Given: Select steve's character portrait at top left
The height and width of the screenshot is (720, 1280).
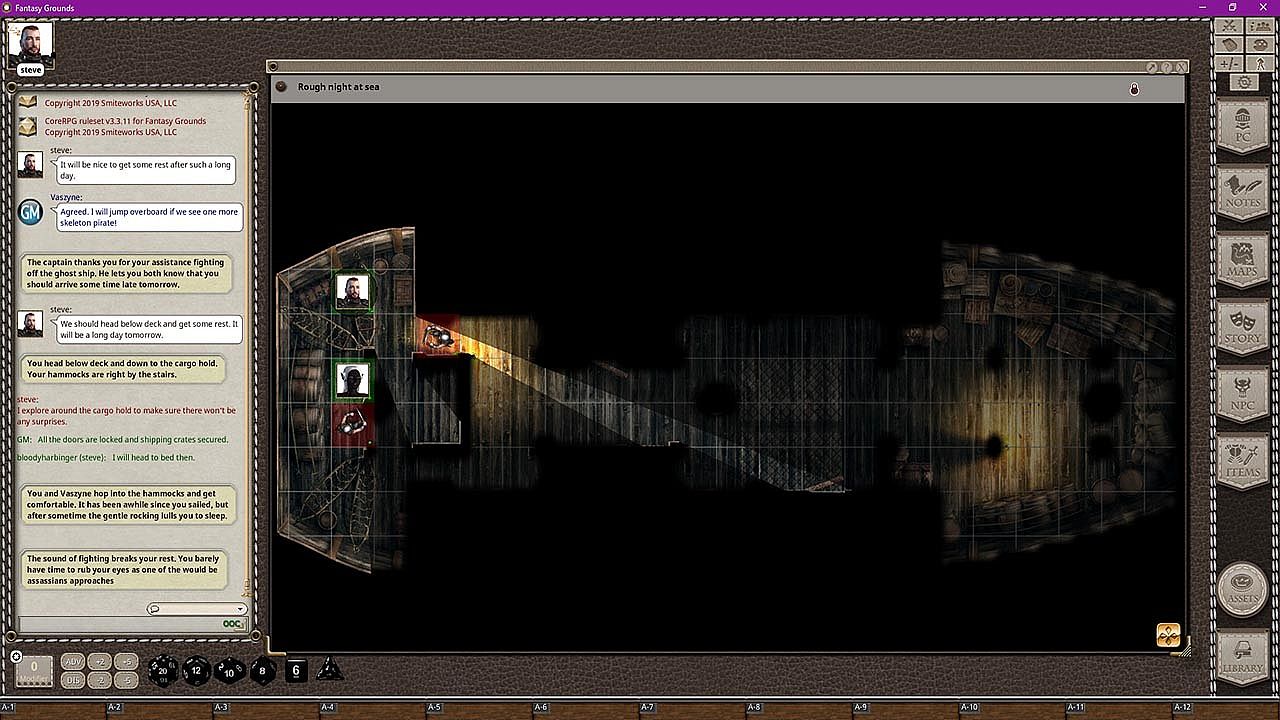Looking at the screenshot, I should click(31, 43).
